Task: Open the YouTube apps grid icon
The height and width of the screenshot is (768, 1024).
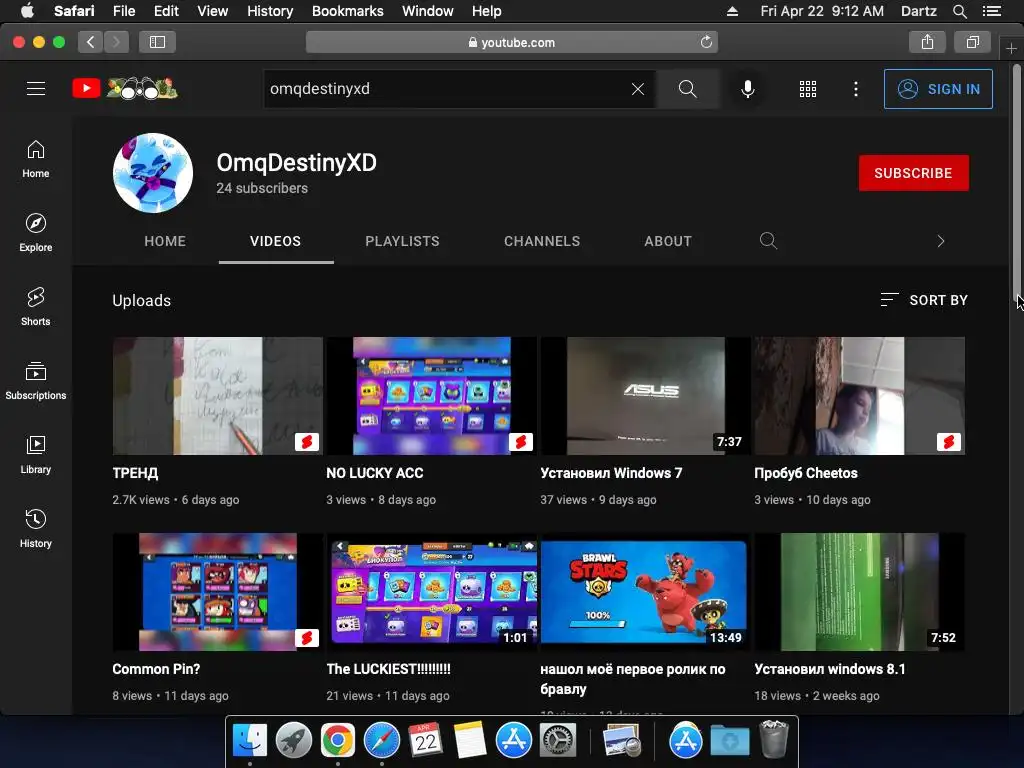Action: [x=808, y=89]
